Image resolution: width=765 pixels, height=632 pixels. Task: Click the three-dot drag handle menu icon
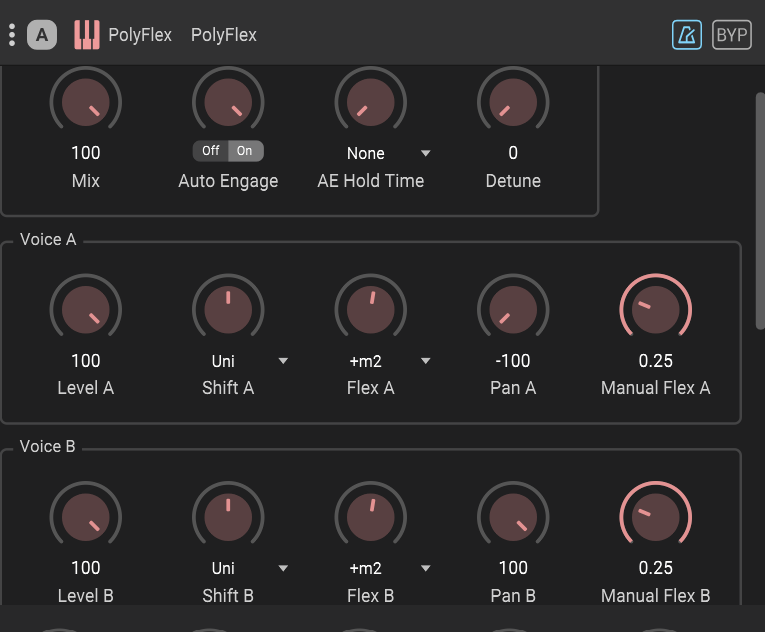[12, 35]
